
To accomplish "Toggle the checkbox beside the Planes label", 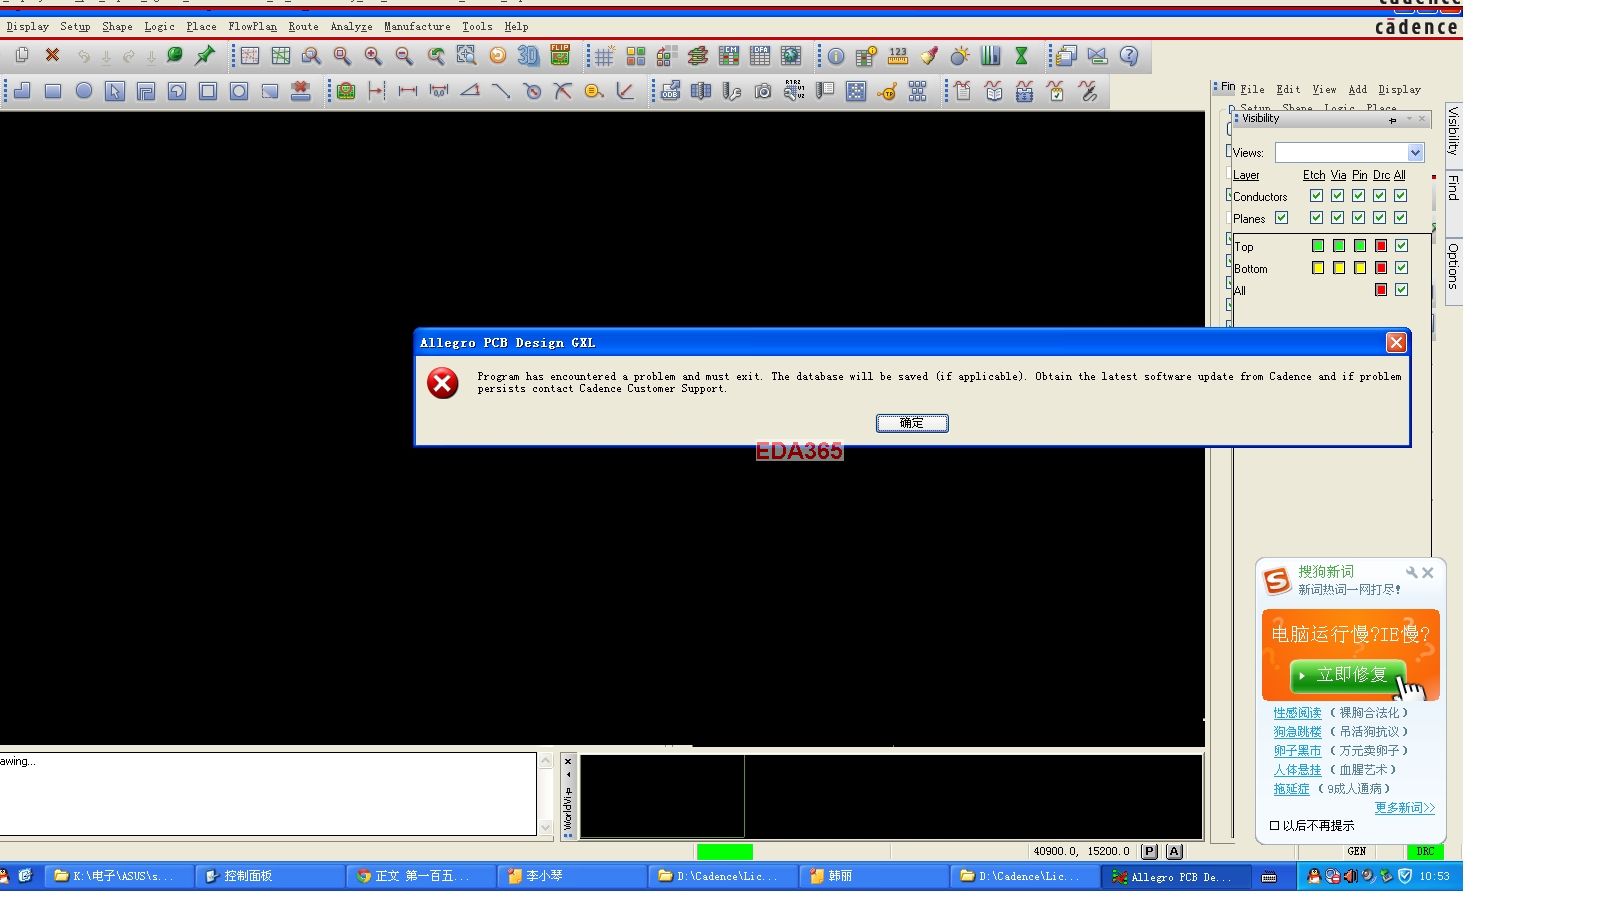I will 1281,218.
